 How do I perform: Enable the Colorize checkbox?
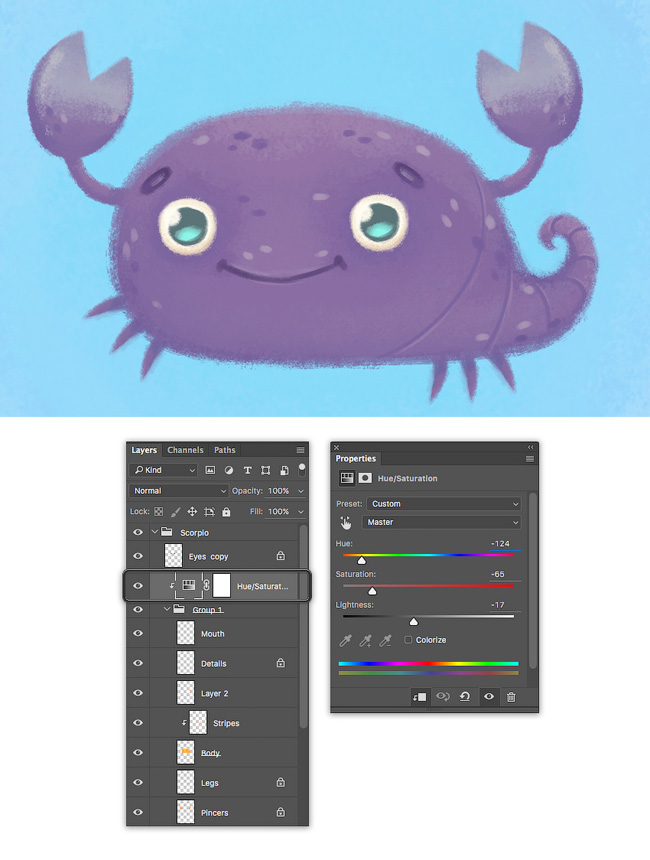coord(408,640)
